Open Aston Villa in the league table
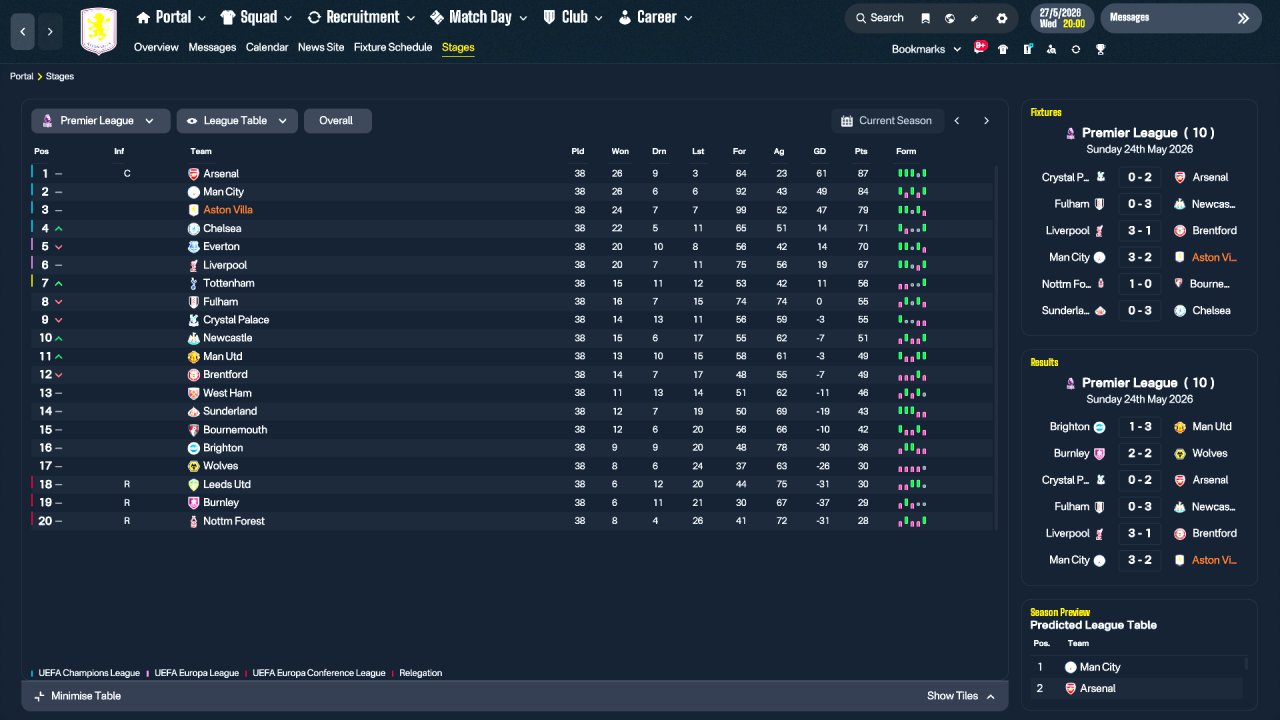 click(x=228, y=210)
